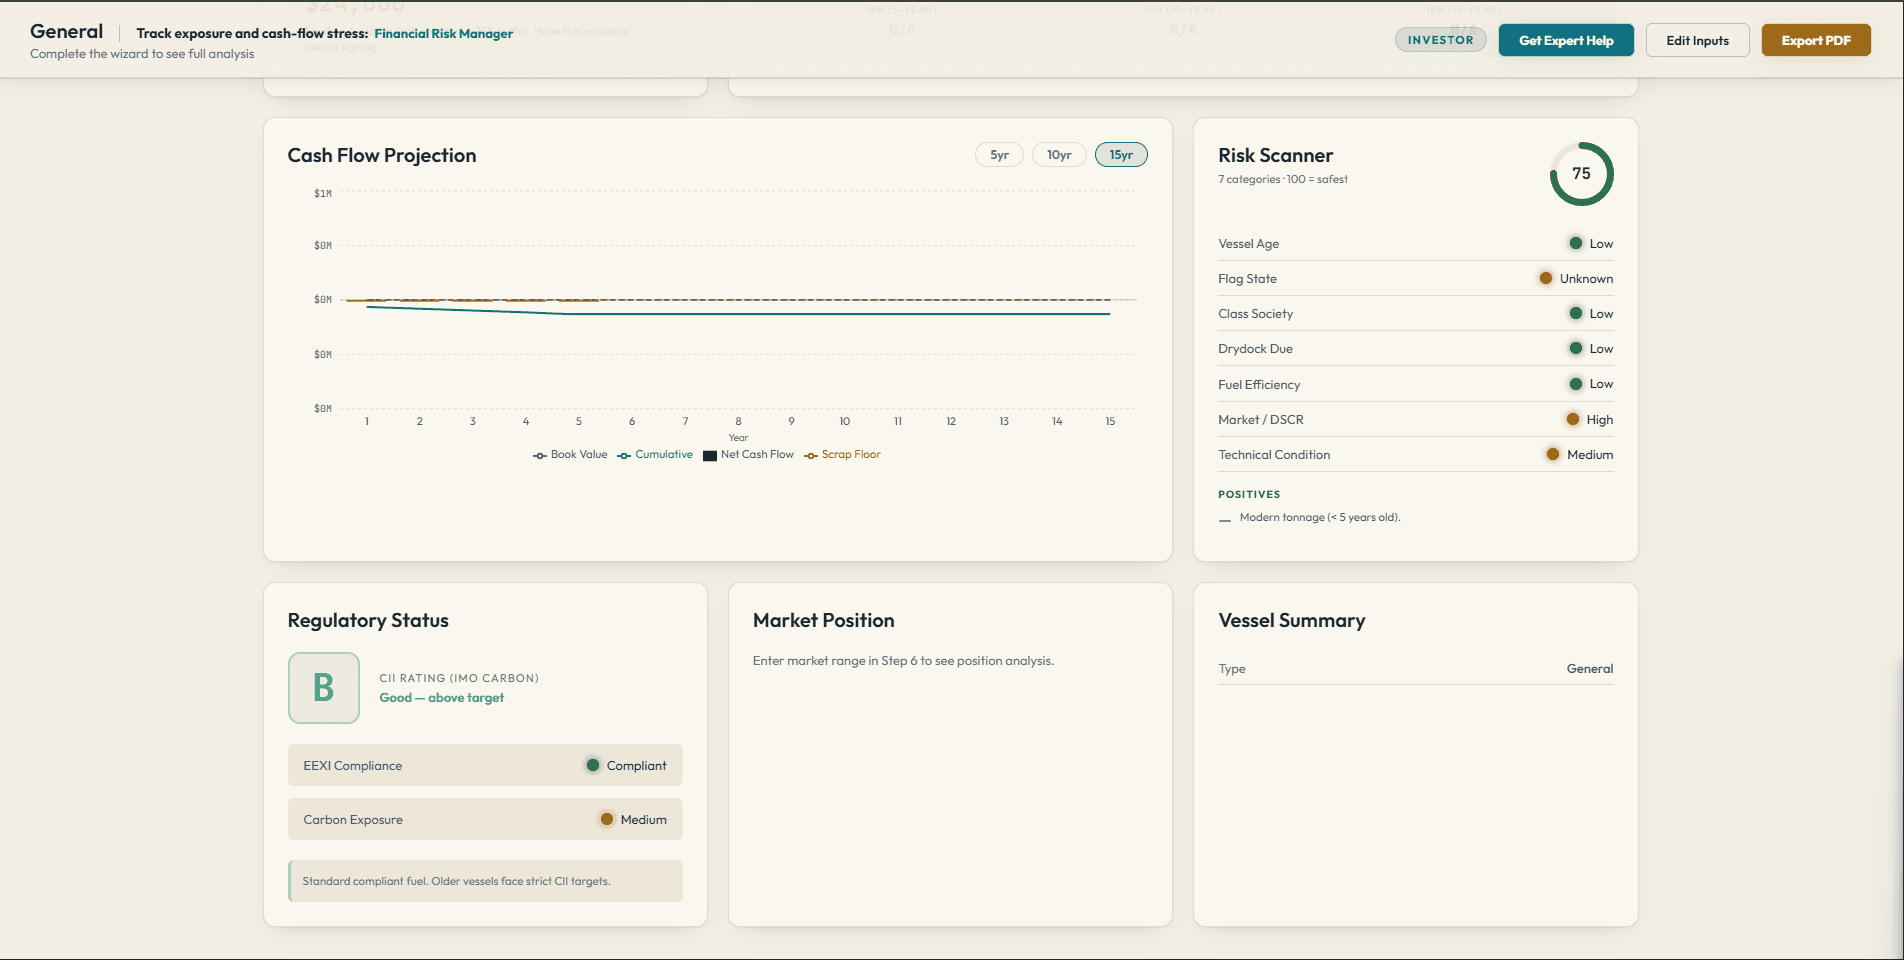Click the Flag State amber status dot
The image size is (1904, 960).
point(1546,278)
